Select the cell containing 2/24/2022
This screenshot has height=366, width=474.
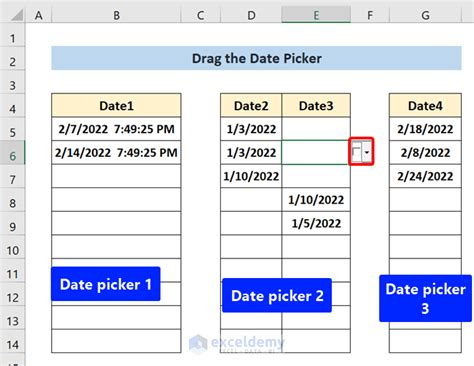(x=425, y=176)
